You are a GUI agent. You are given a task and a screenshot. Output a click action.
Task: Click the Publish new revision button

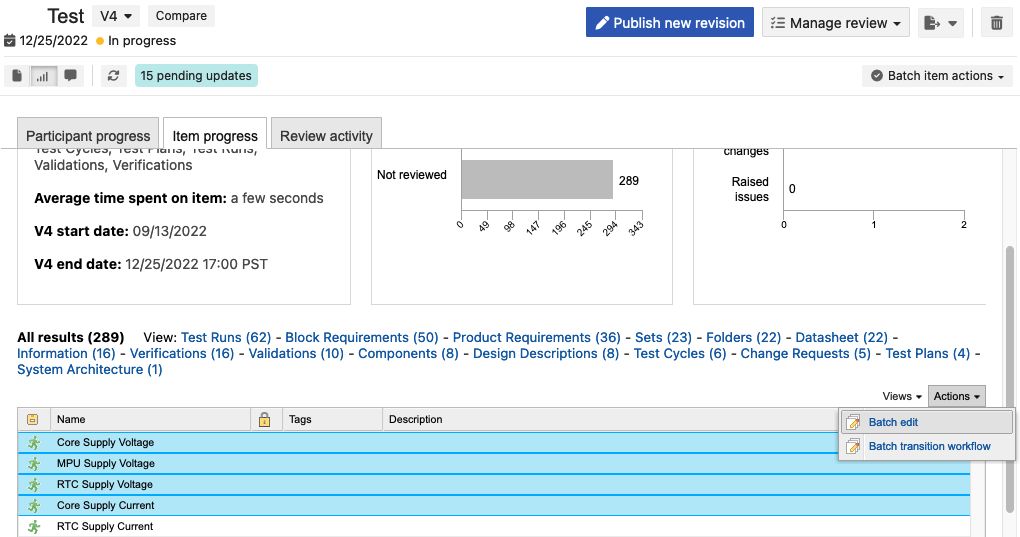669,23
